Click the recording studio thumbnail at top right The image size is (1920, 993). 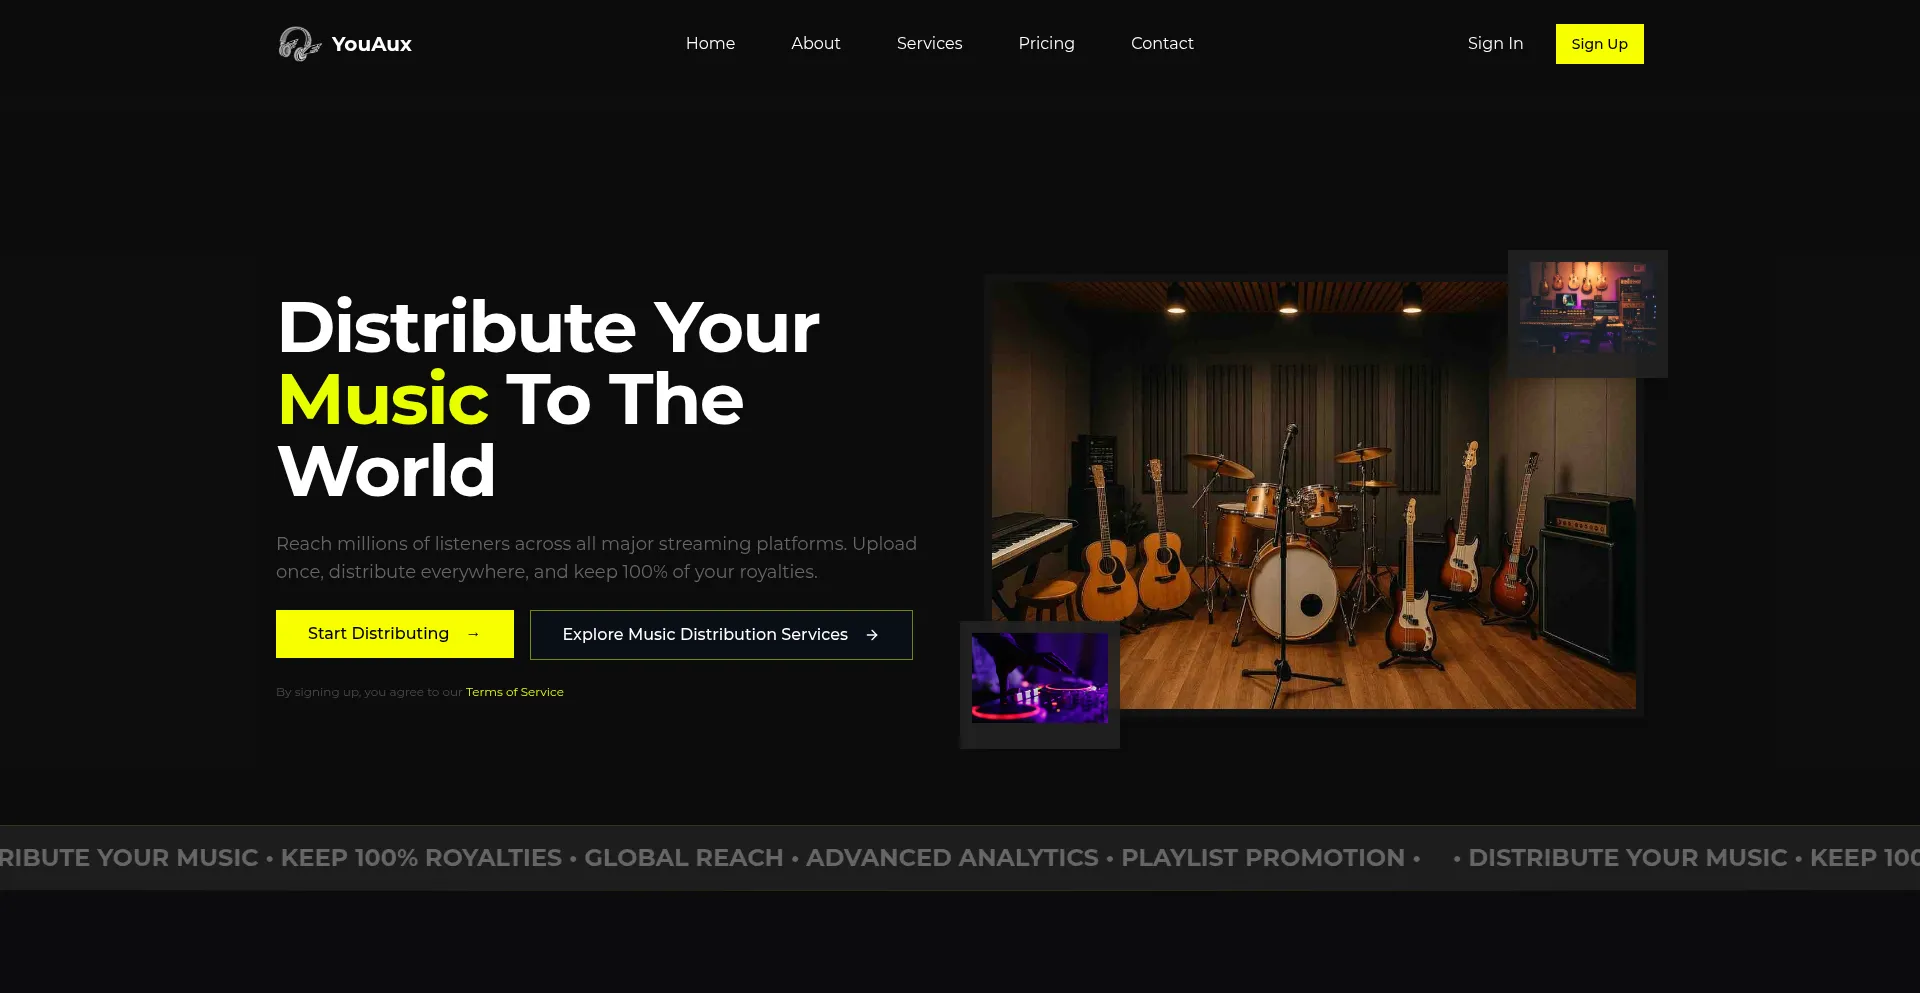click(1588, 307)
